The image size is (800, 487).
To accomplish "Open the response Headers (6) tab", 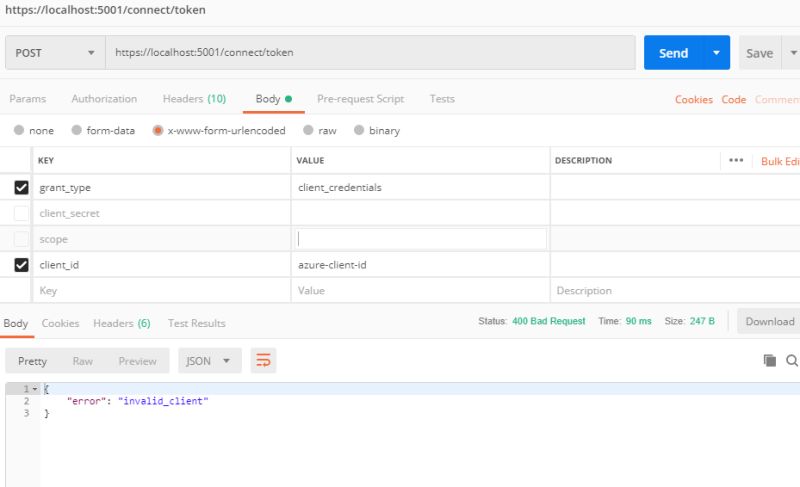I will [x=122, y=323].
